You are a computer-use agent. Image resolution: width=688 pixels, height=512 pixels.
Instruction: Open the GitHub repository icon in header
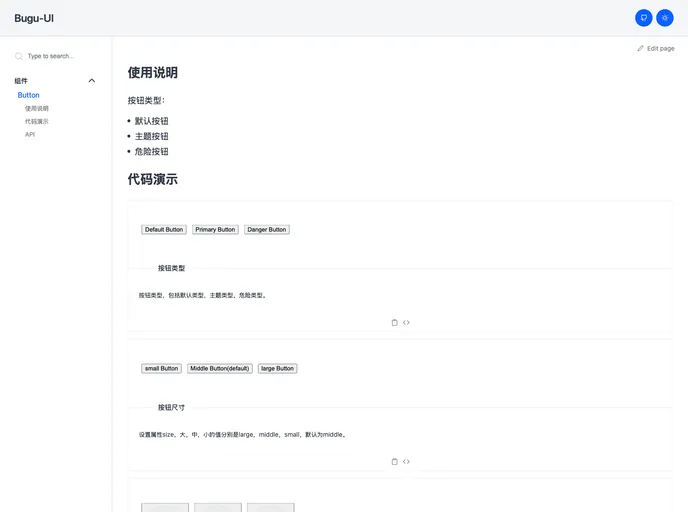644,18
